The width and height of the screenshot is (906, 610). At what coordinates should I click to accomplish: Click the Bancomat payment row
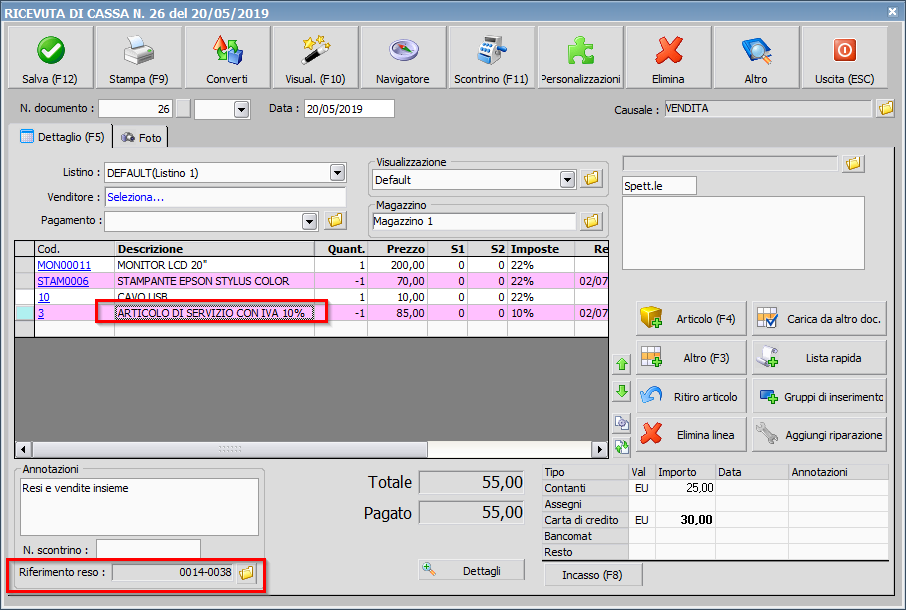tap(715, 536)
